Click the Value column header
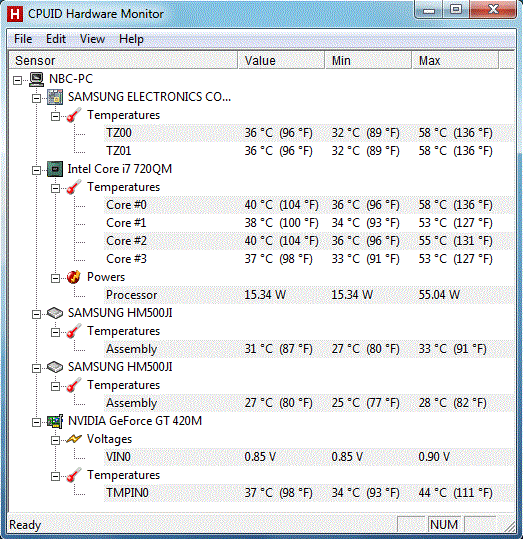523x539 pixels. (x=281, y=60)
